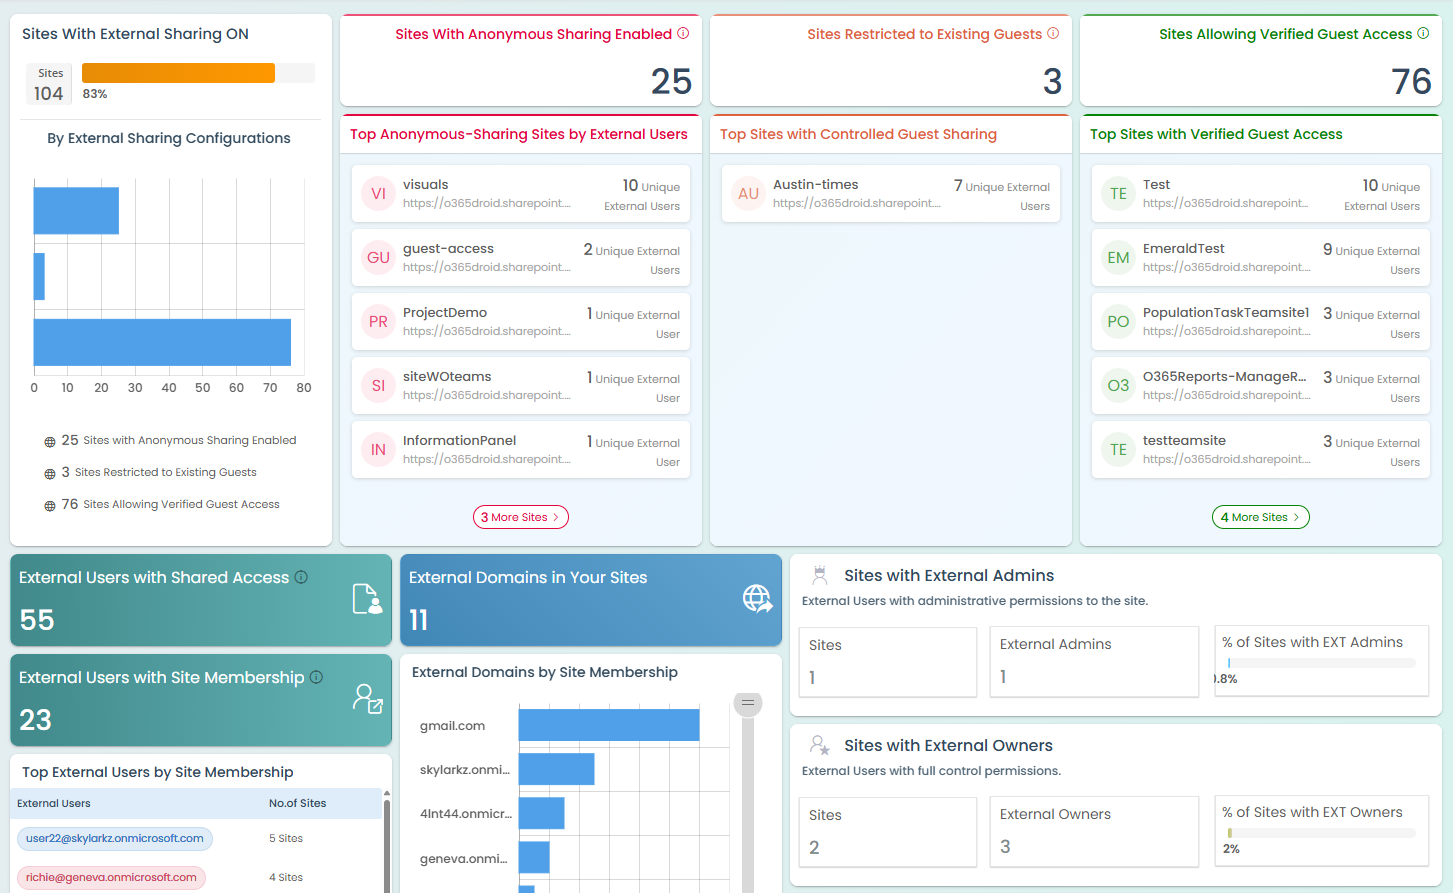Screen dimensions: 1453x893
Task: Click the VI avatar for the visuals site
Action: click(377, 193)
